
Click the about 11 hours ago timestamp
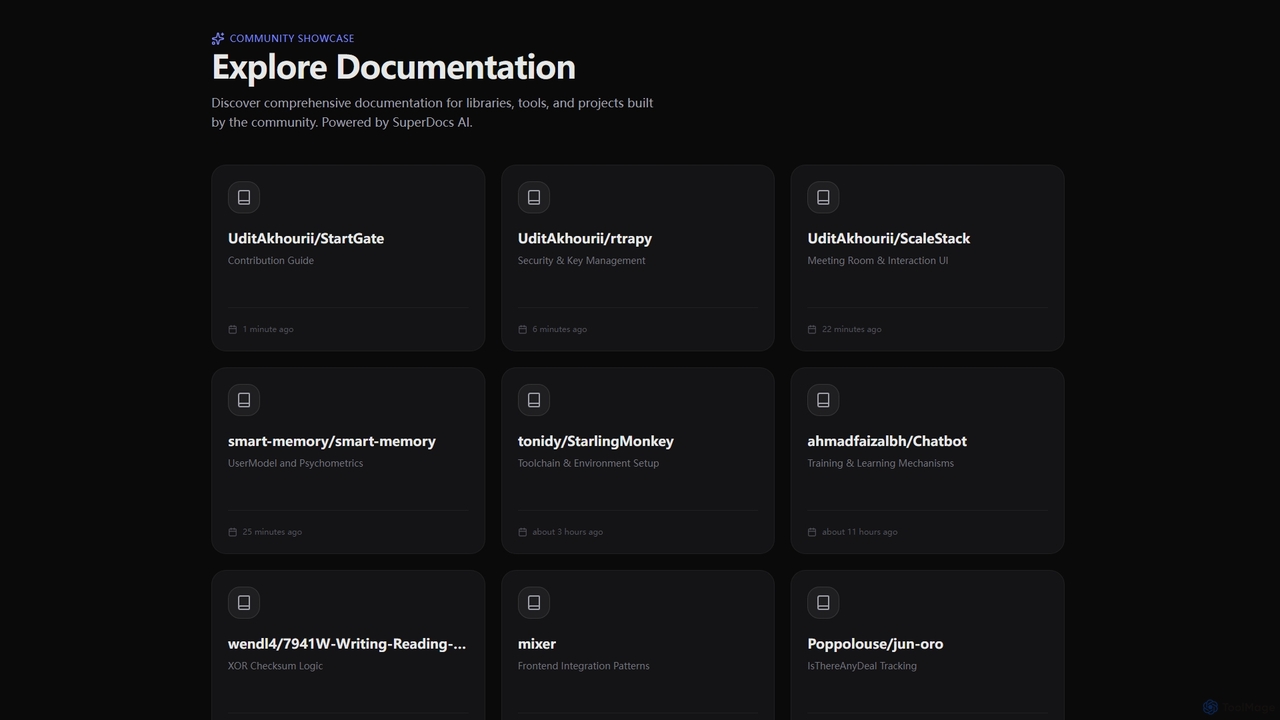click(x=860, y=532)
